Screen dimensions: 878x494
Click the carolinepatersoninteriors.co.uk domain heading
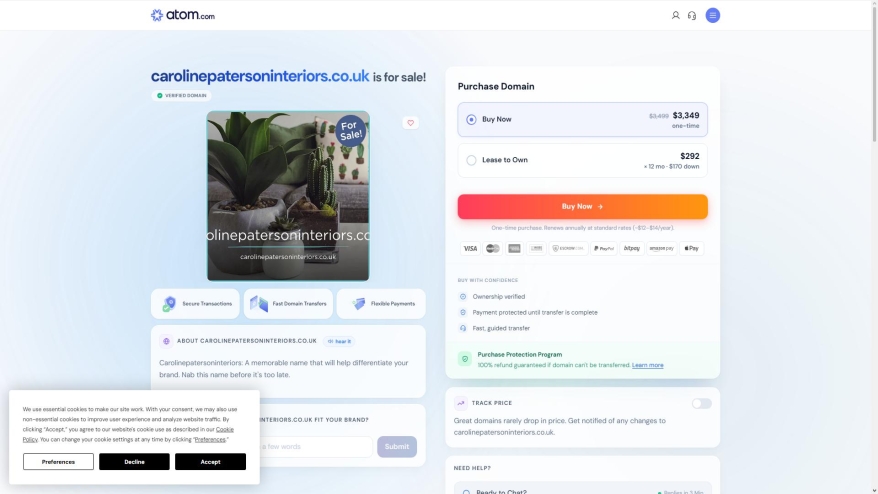click(260, 76)
